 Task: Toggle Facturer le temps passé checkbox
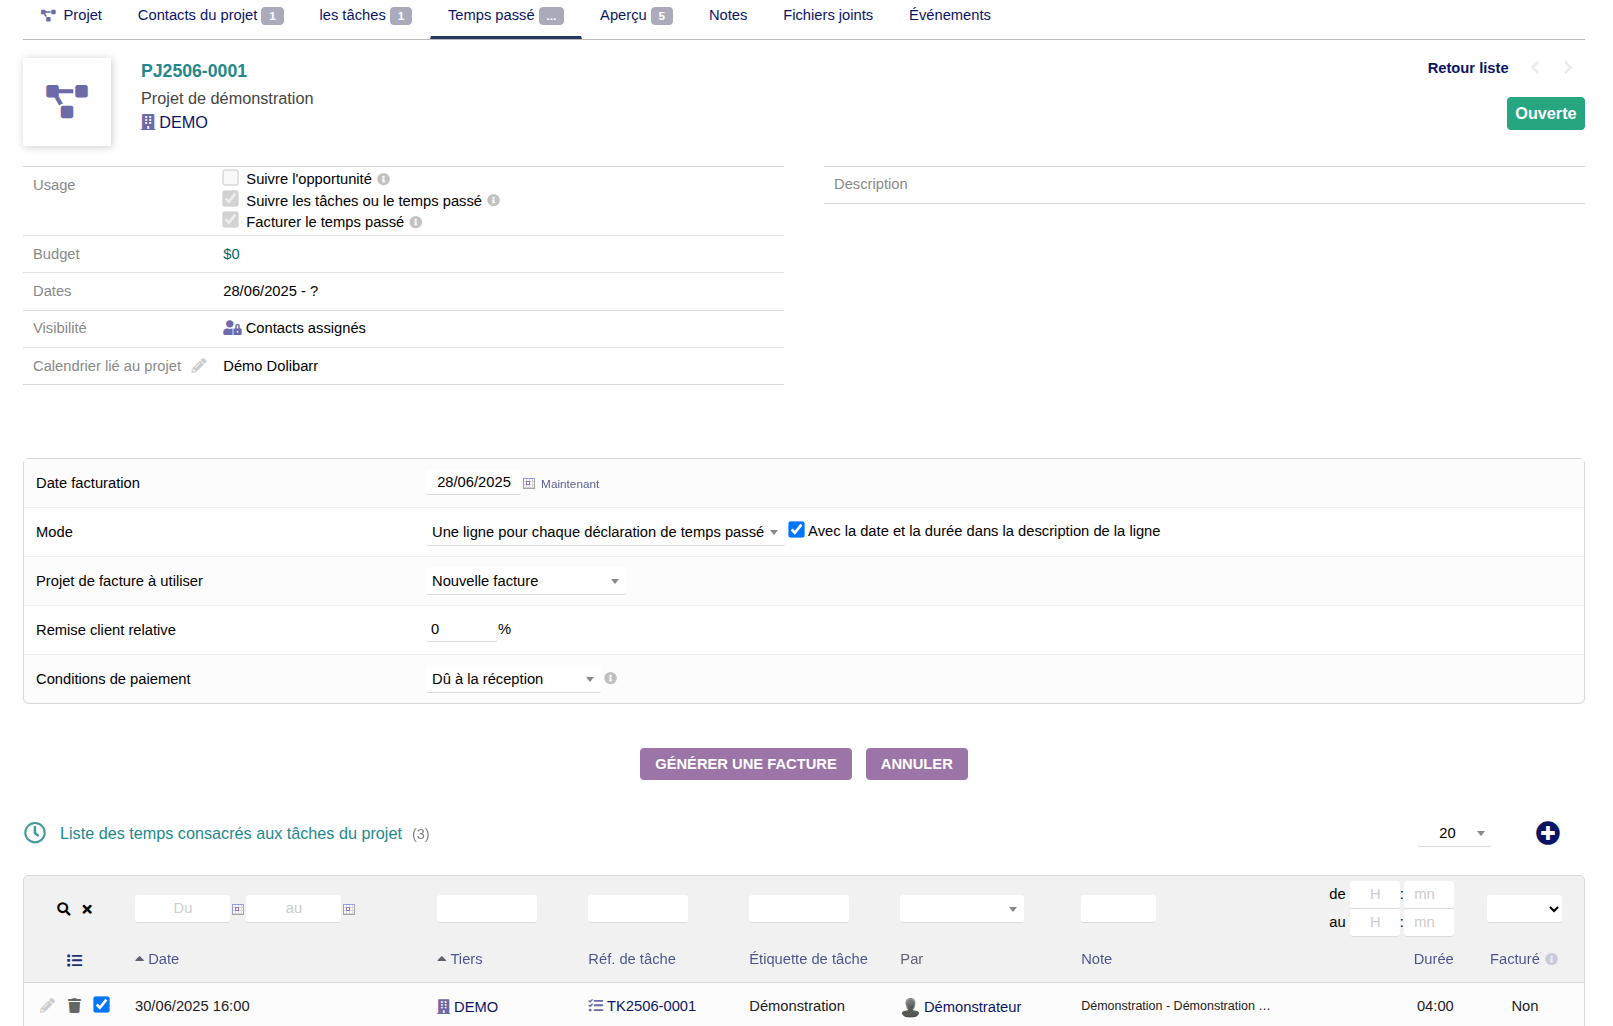(x=231, y=220)
